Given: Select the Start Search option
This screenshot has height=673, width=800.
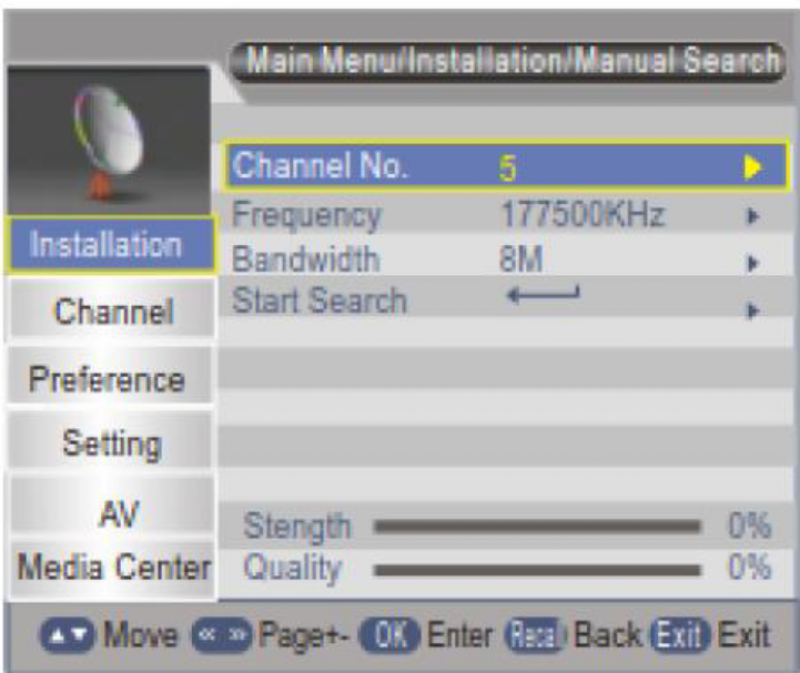Looking at the screenshot, I should tap(319, 301).
